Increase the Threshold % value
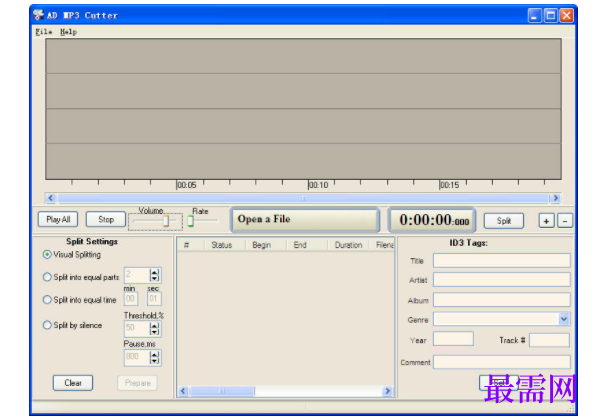Screen dimensions: 596x420 154,326
